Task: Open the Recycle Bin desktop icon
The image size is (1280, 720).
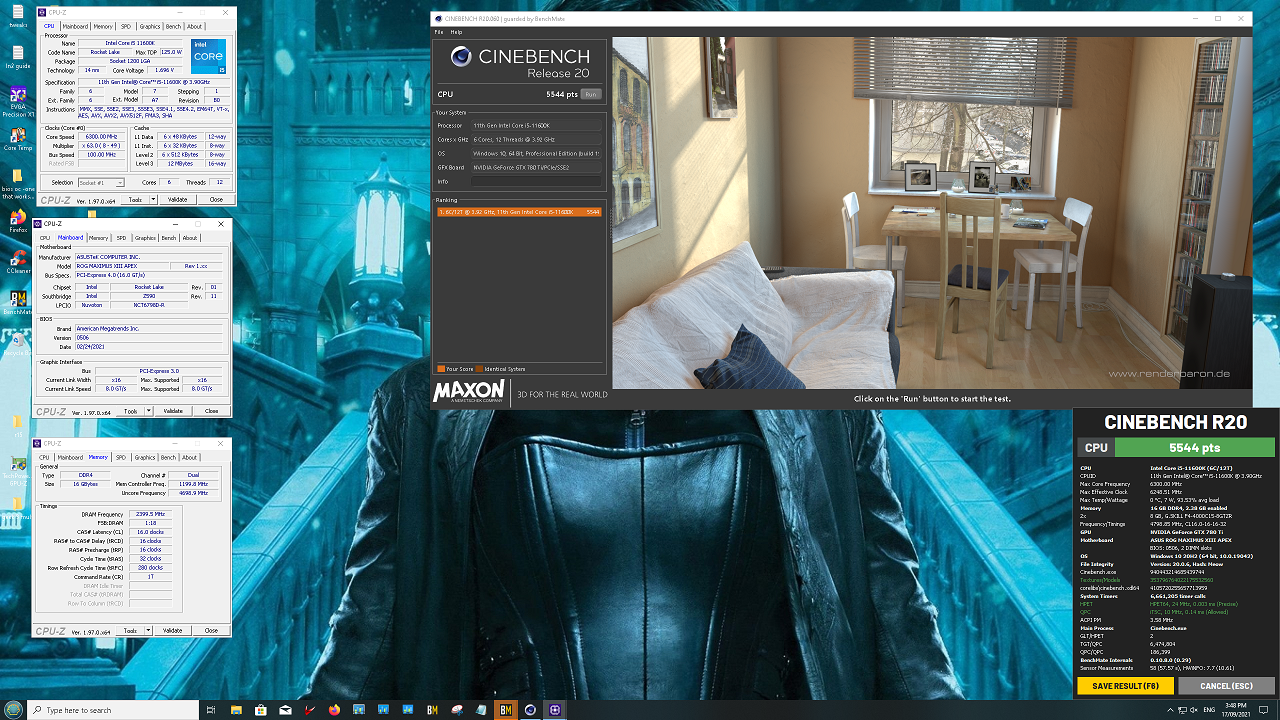Action: [x=17, y=342]
